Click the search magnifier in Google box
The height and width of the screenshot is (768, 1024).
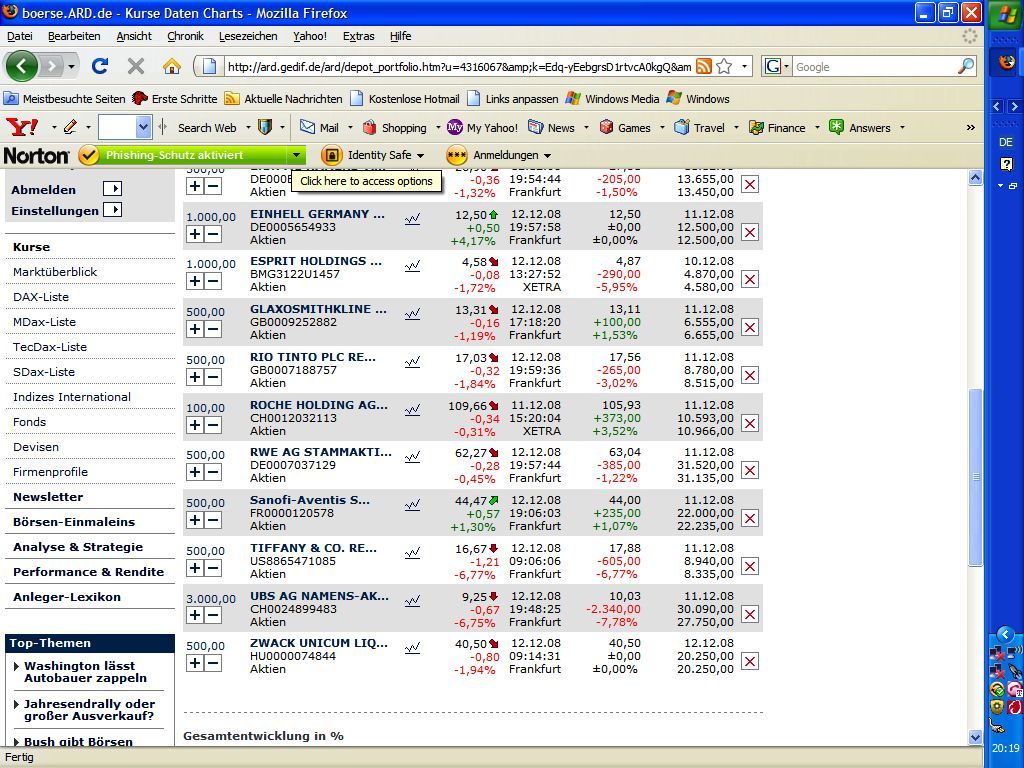966,66
